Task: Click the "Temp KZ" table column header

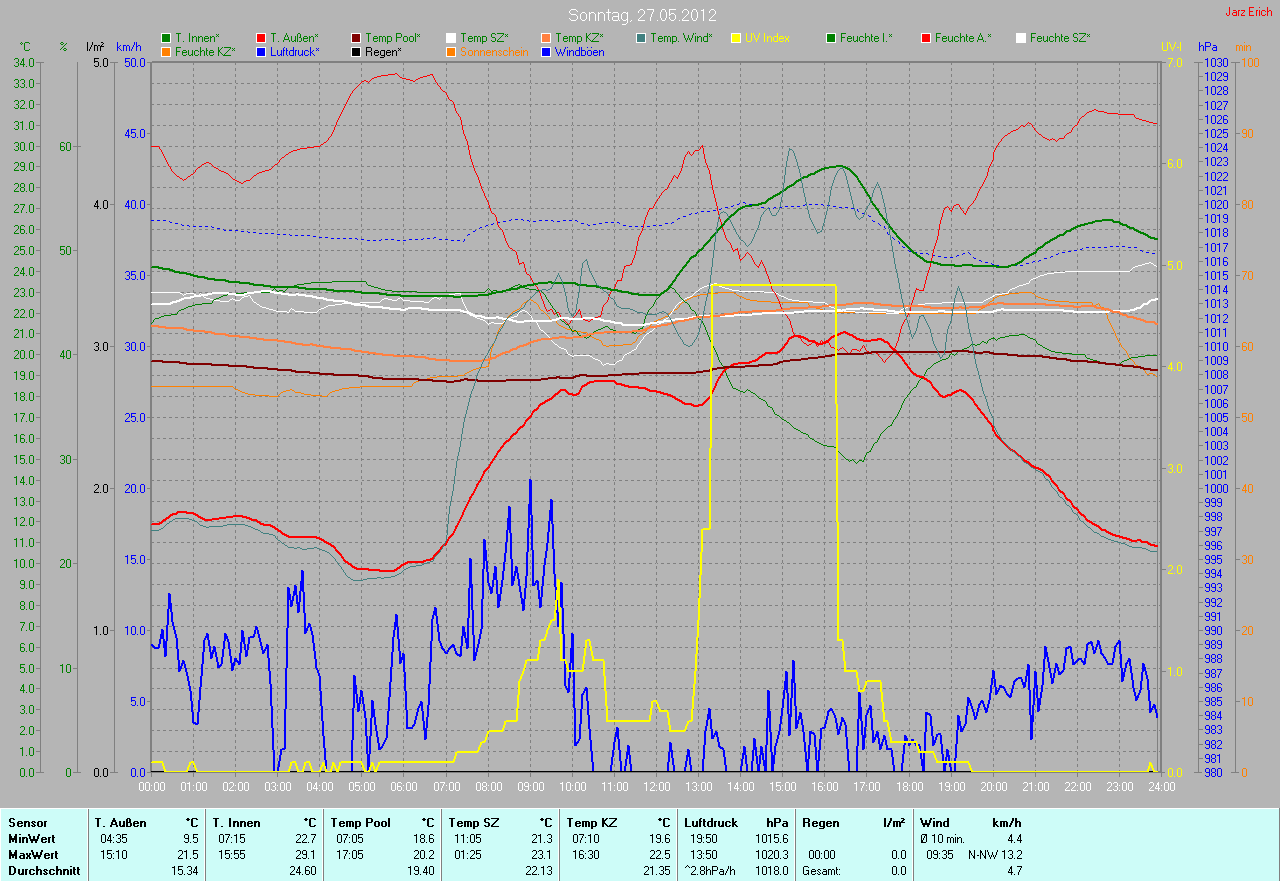Action: (x=592, y=823)
